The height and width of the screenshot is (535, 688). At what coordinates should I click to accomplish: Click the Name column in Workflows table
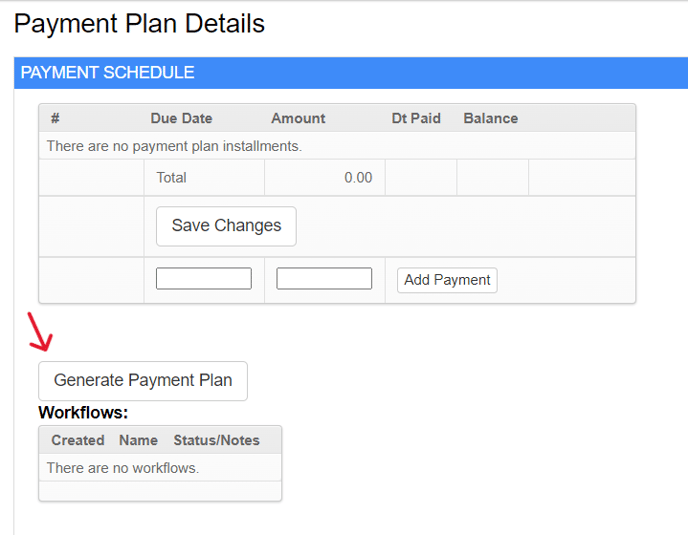(138, 440)
